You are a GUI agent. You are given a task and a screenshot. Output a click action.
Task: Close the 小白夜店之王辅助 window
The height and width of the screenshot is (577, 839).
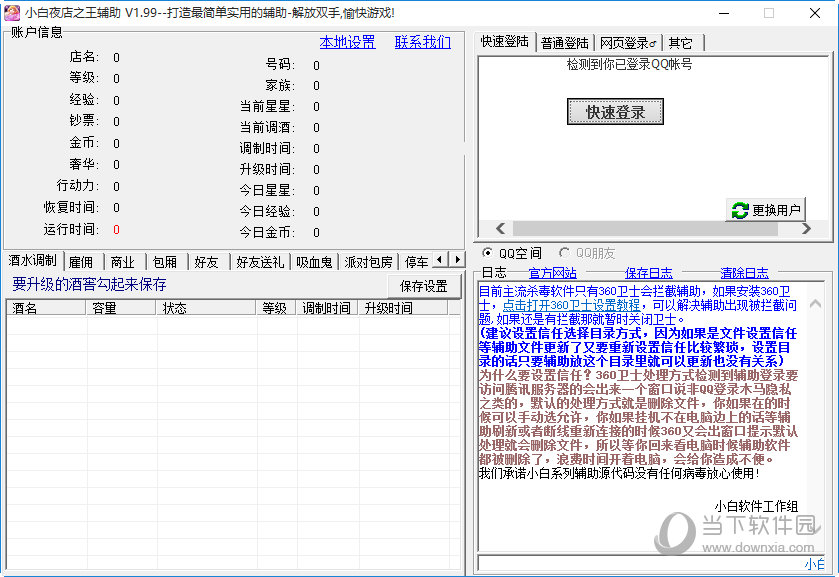(814, 13)
